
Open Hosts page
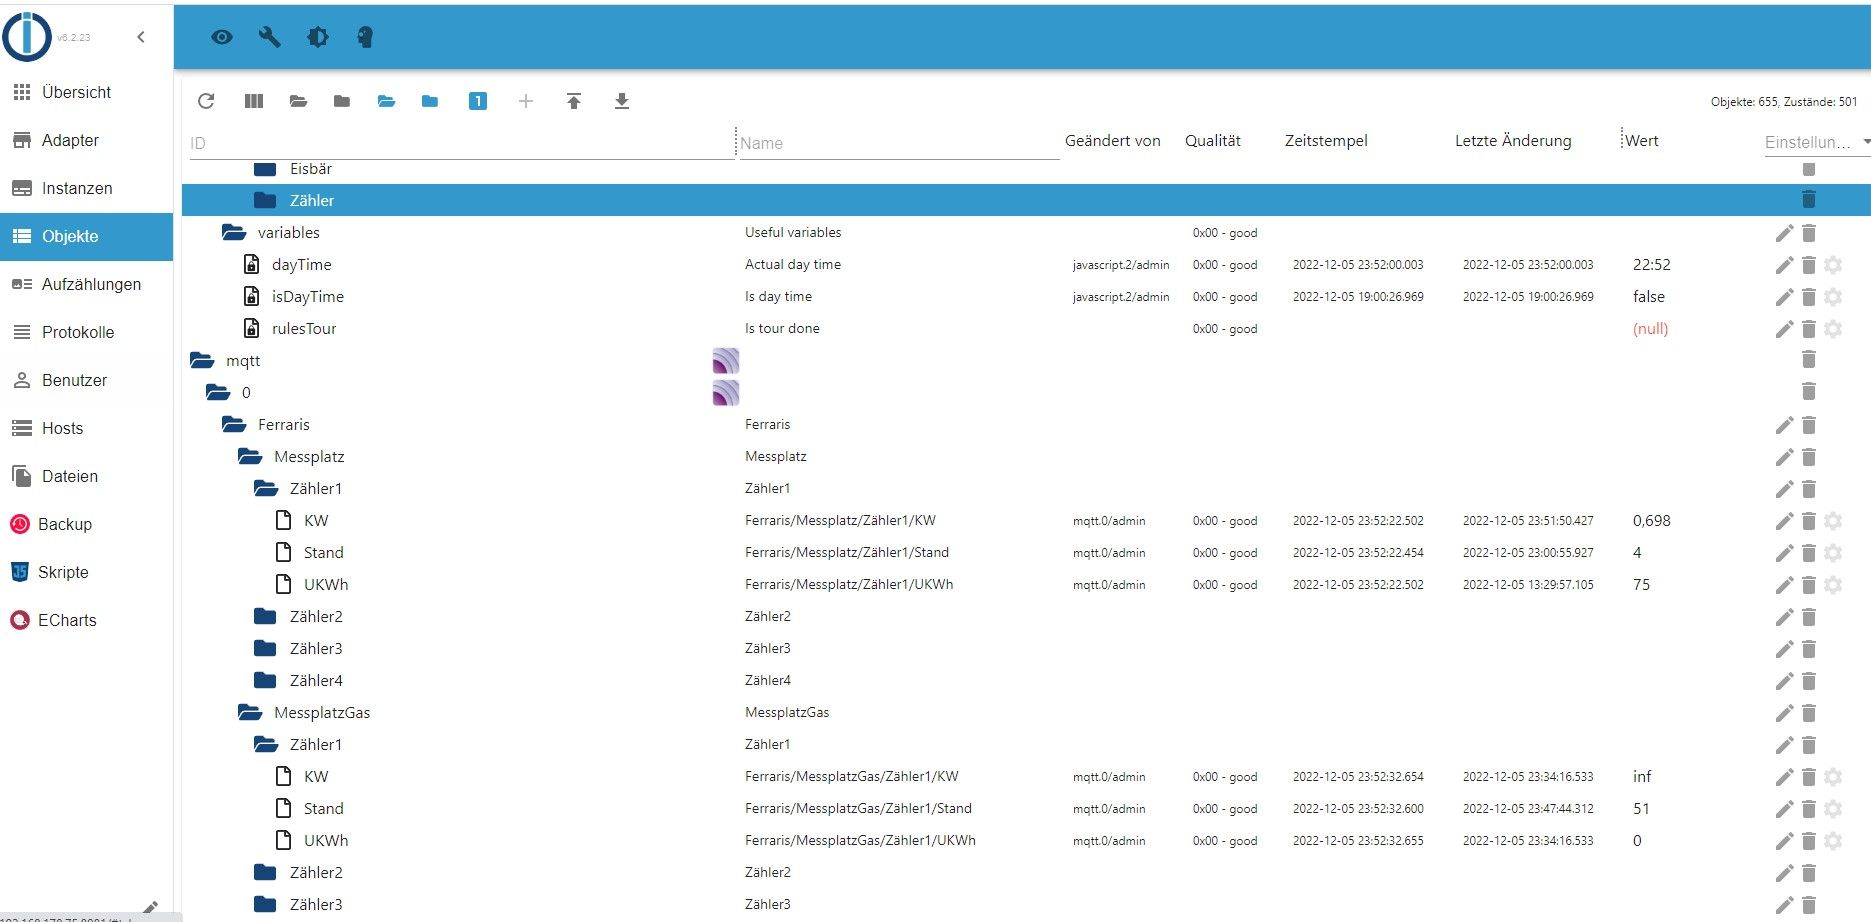86,428
